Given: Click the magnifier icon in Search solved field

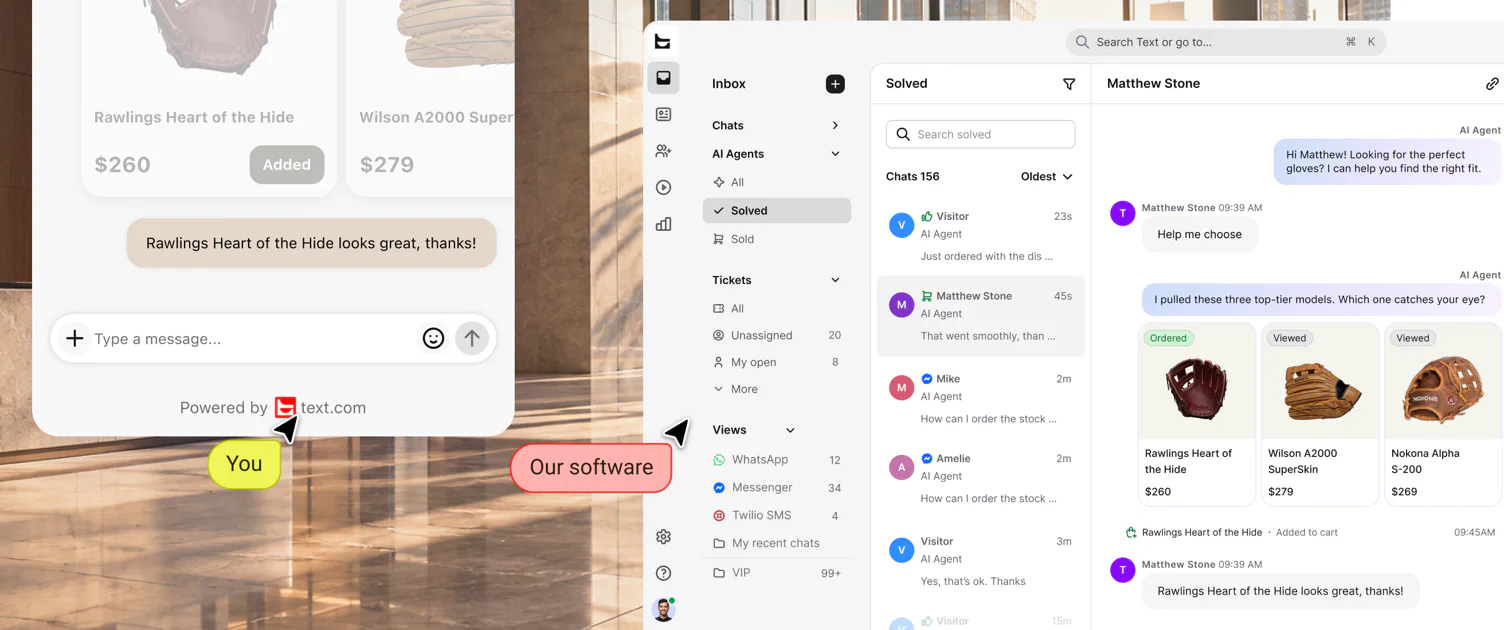Looking at the screenshot, I should [x=903, y=134].
